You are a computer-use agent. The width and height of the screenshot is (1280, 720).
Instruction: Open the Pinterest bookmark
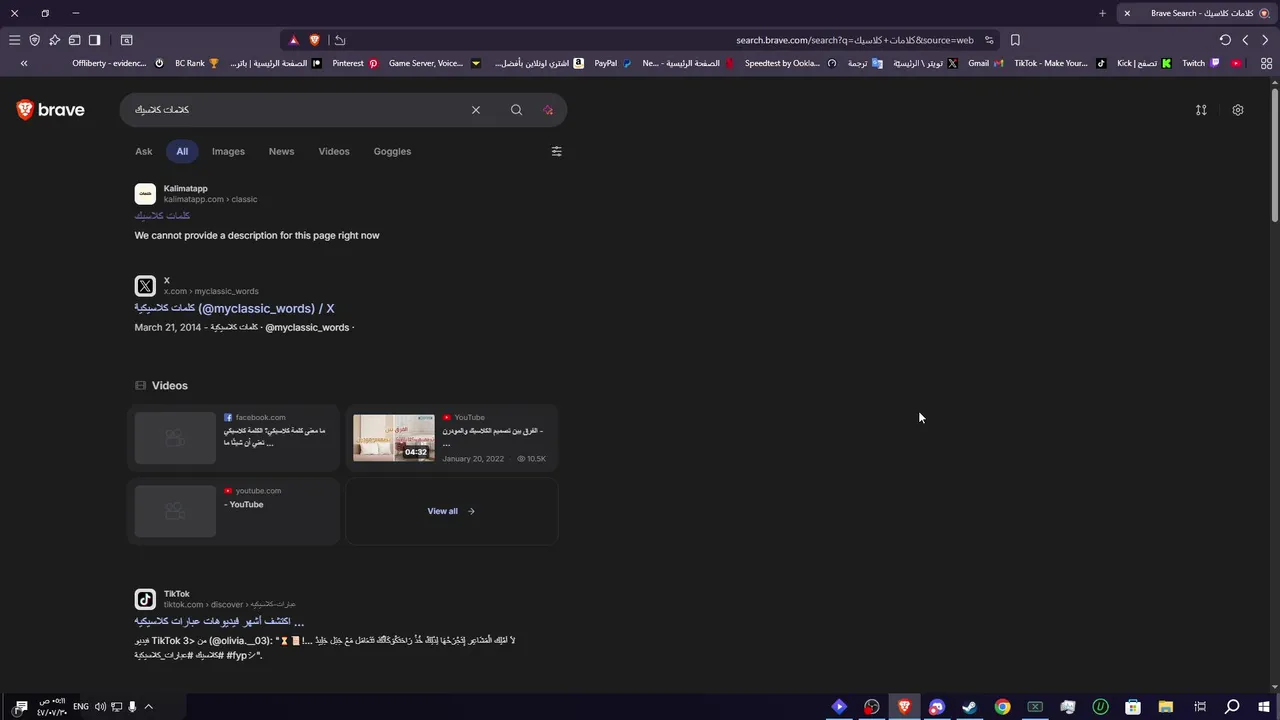click(x=355, y=63)
